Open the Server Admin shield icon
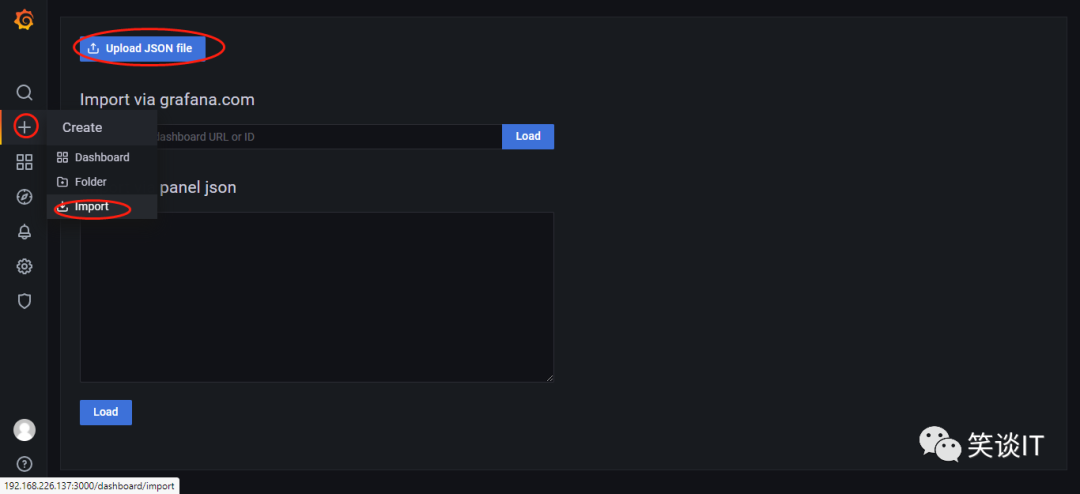The image size is (1080, 494). 24,301
